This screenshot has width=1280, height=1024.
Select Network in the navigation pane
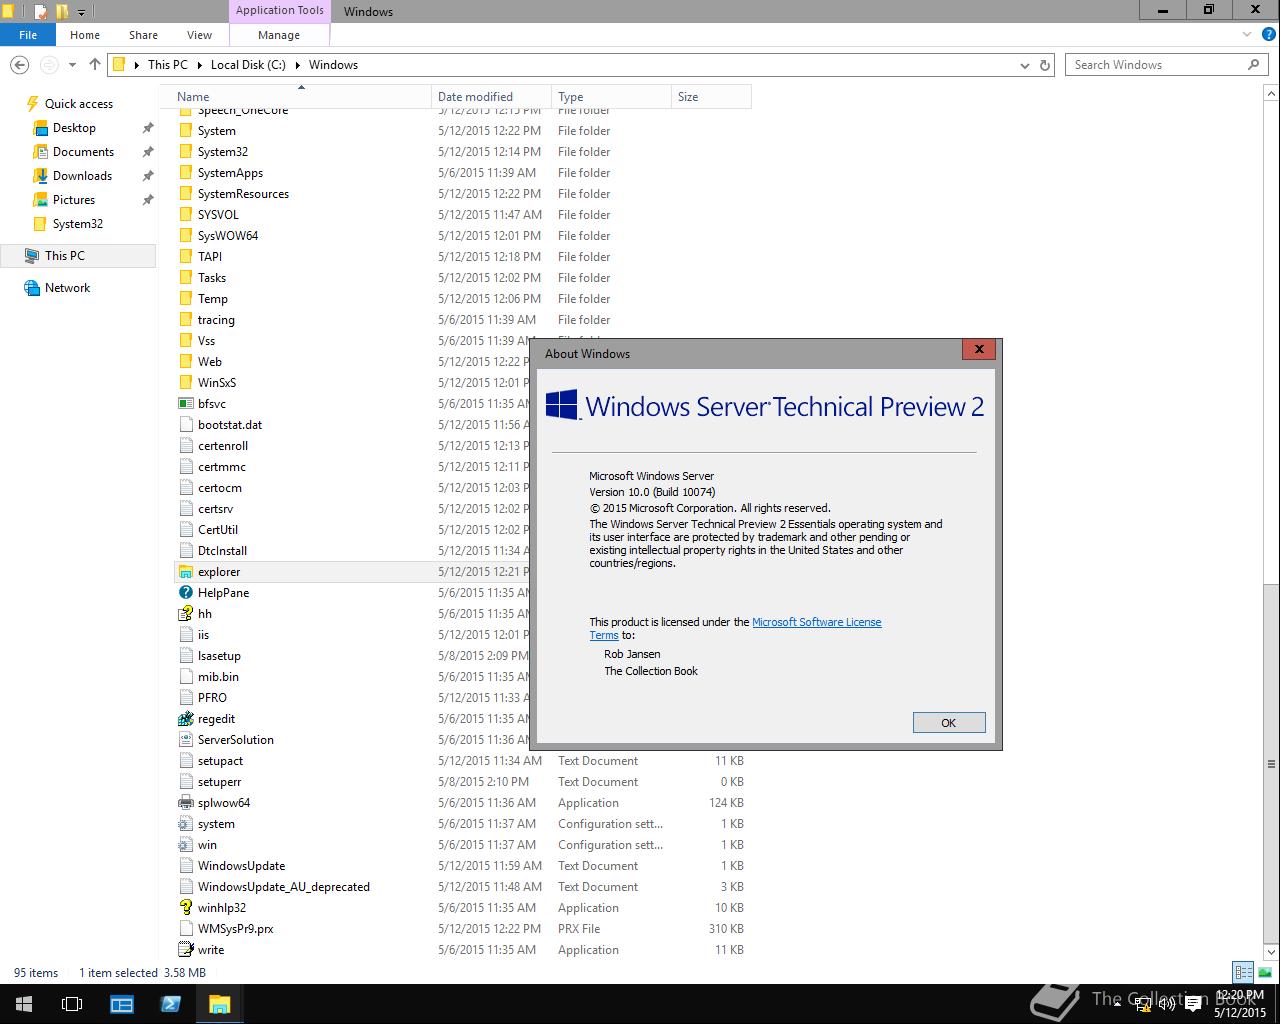(67, 288)
